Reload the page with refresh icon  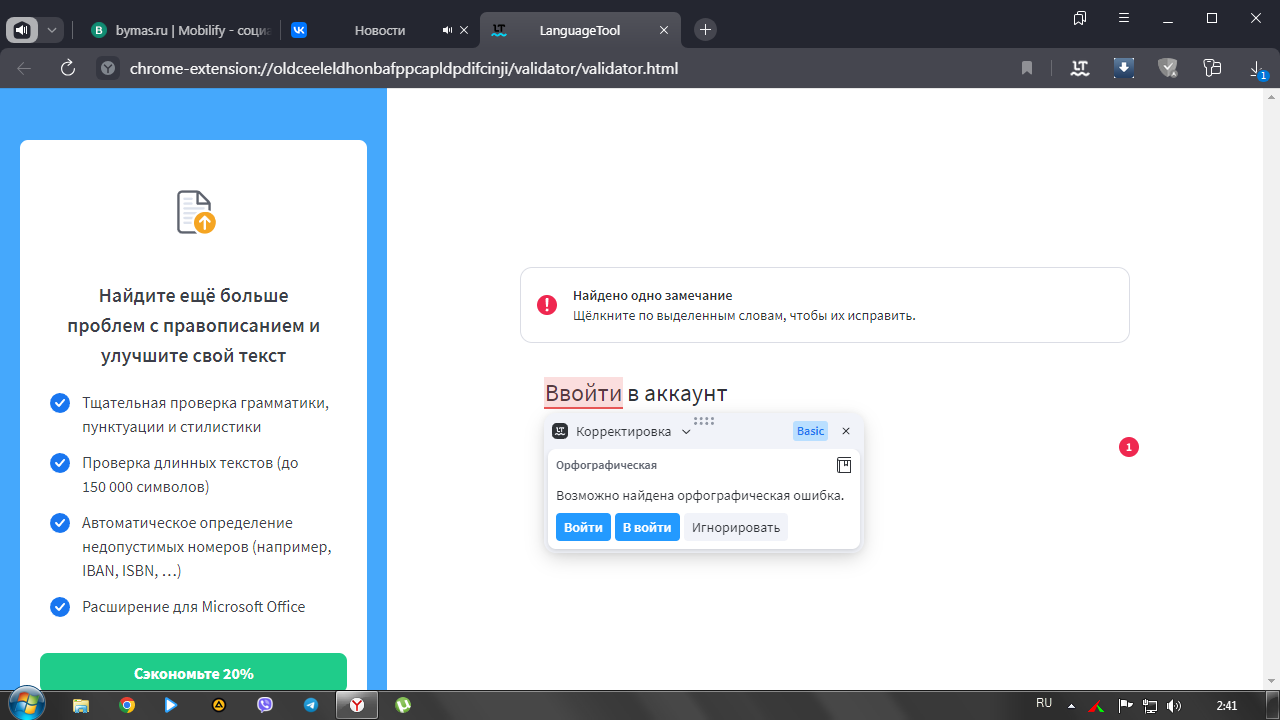(x=68, y=68)
